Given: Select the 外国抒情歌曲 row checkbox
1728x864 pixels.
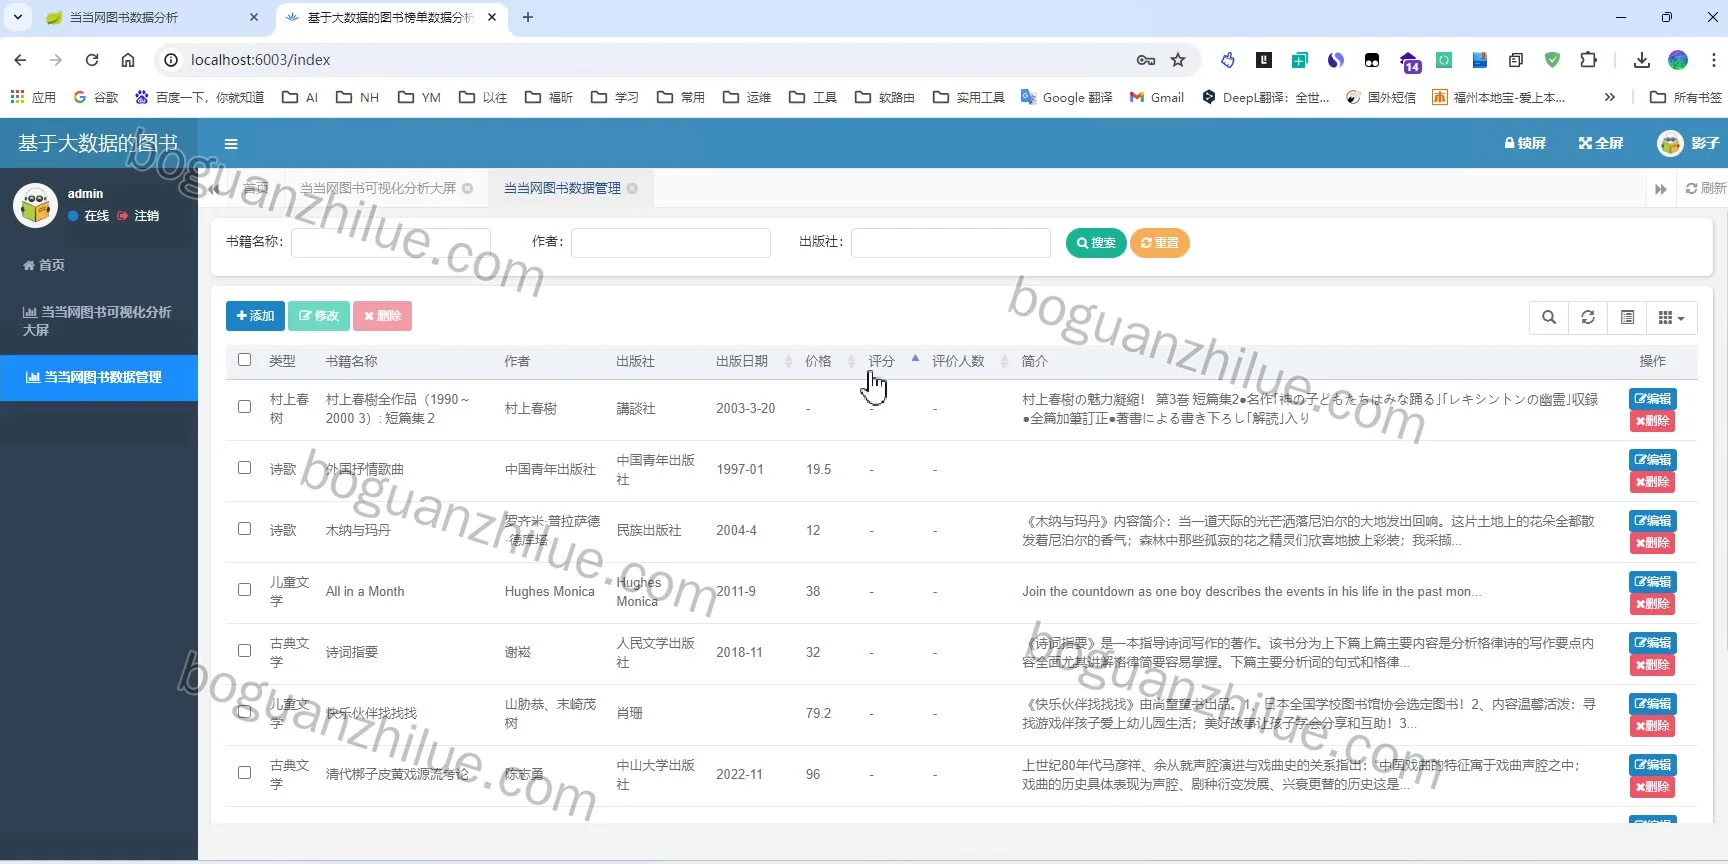Looking at the screenshot, I should tap(245, 468).
